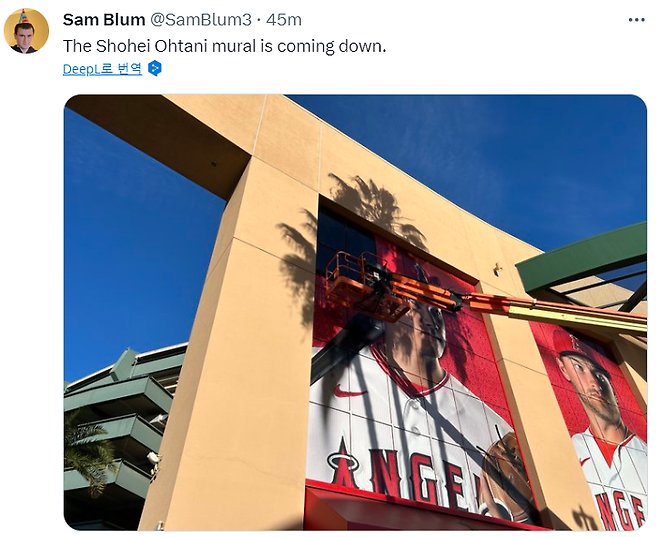Click the 'Sam Blum' display name
658x537 pixels.
click(x=104, y=20)
